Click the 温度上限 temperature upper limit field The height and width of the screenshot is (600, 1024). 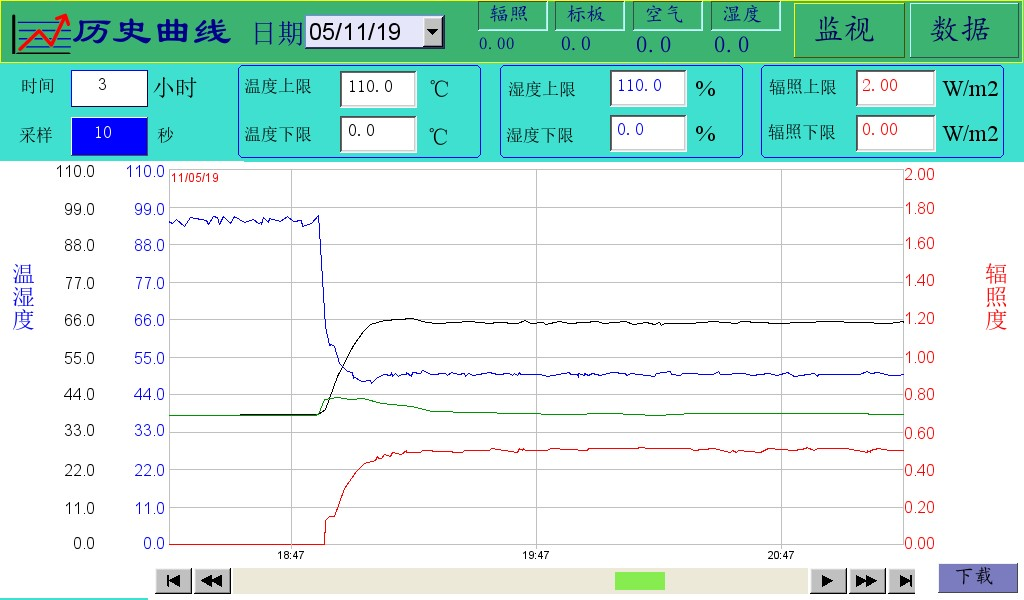[x=378, y=88]
